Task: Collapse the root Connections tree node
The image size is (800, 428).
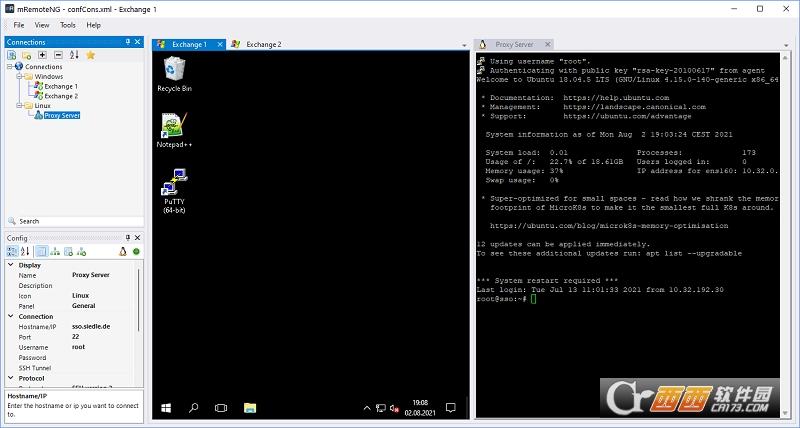Action: [x=10, y=66]
